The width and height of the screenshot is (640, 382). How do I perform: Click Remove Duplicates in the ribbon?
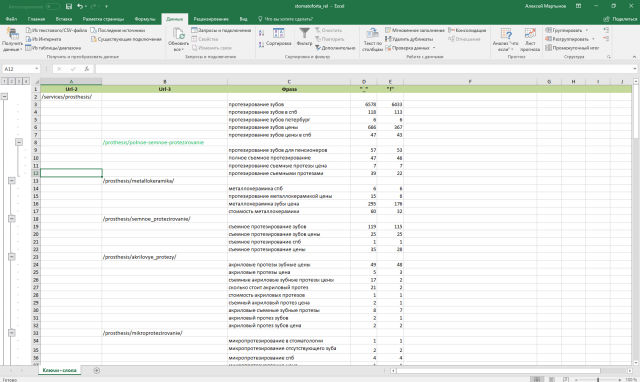(x=409, y=39)
